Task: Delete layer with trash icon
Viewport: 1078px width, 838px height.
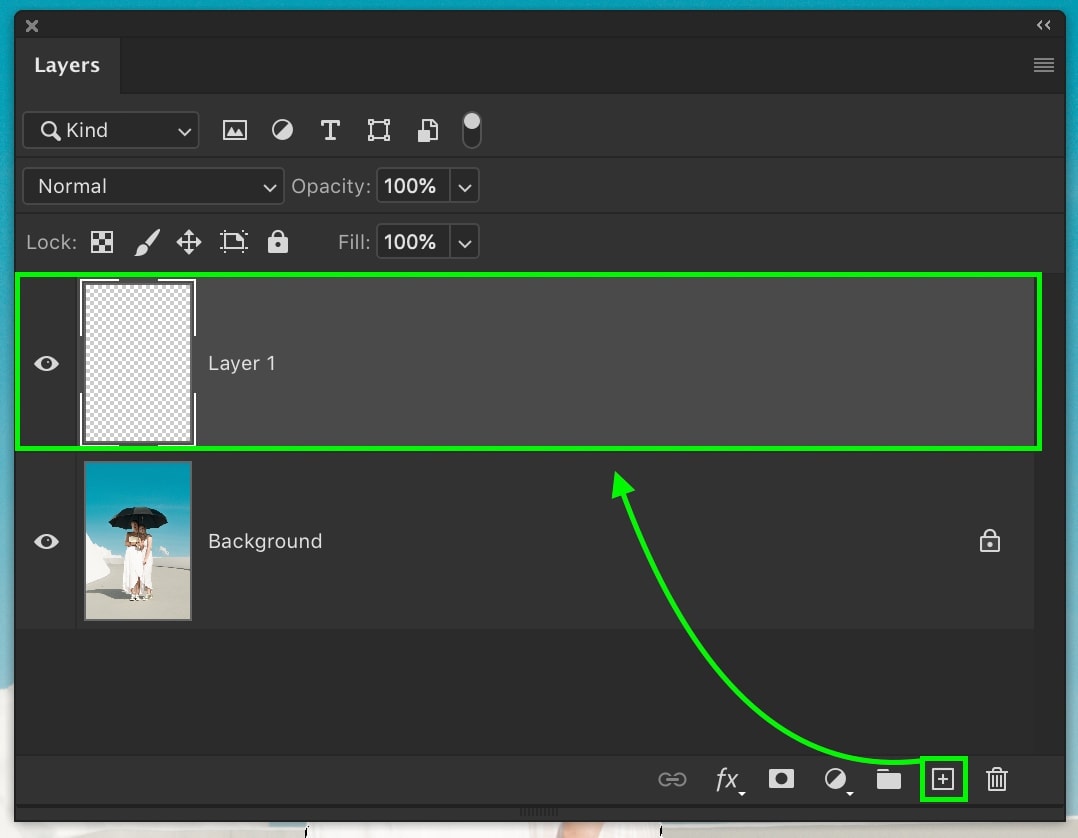Action: point(996,780)
